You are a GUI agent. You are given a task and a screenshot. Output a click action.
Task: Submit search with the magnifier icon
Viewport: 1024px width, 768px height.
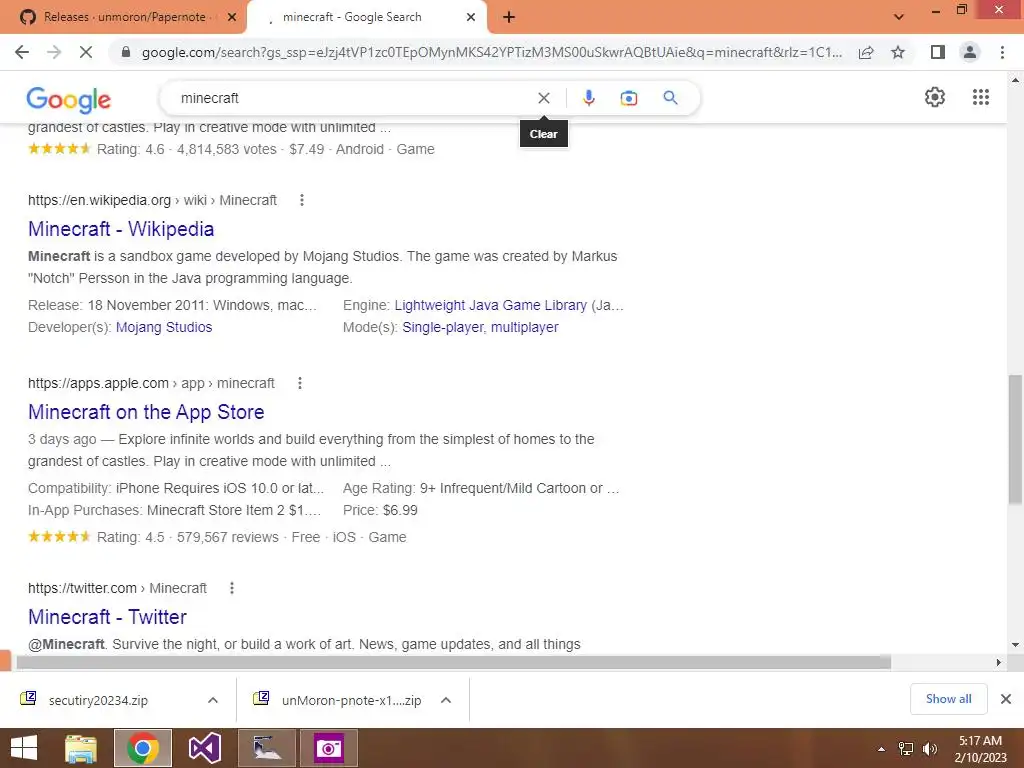670,98
